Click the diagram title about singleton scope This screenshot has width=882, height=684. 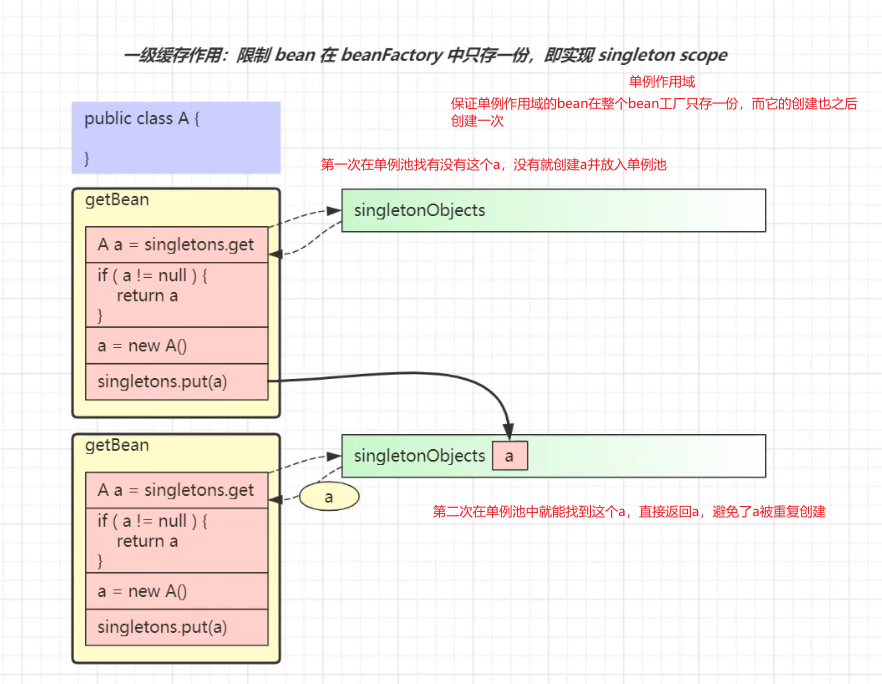click(425, 55)
